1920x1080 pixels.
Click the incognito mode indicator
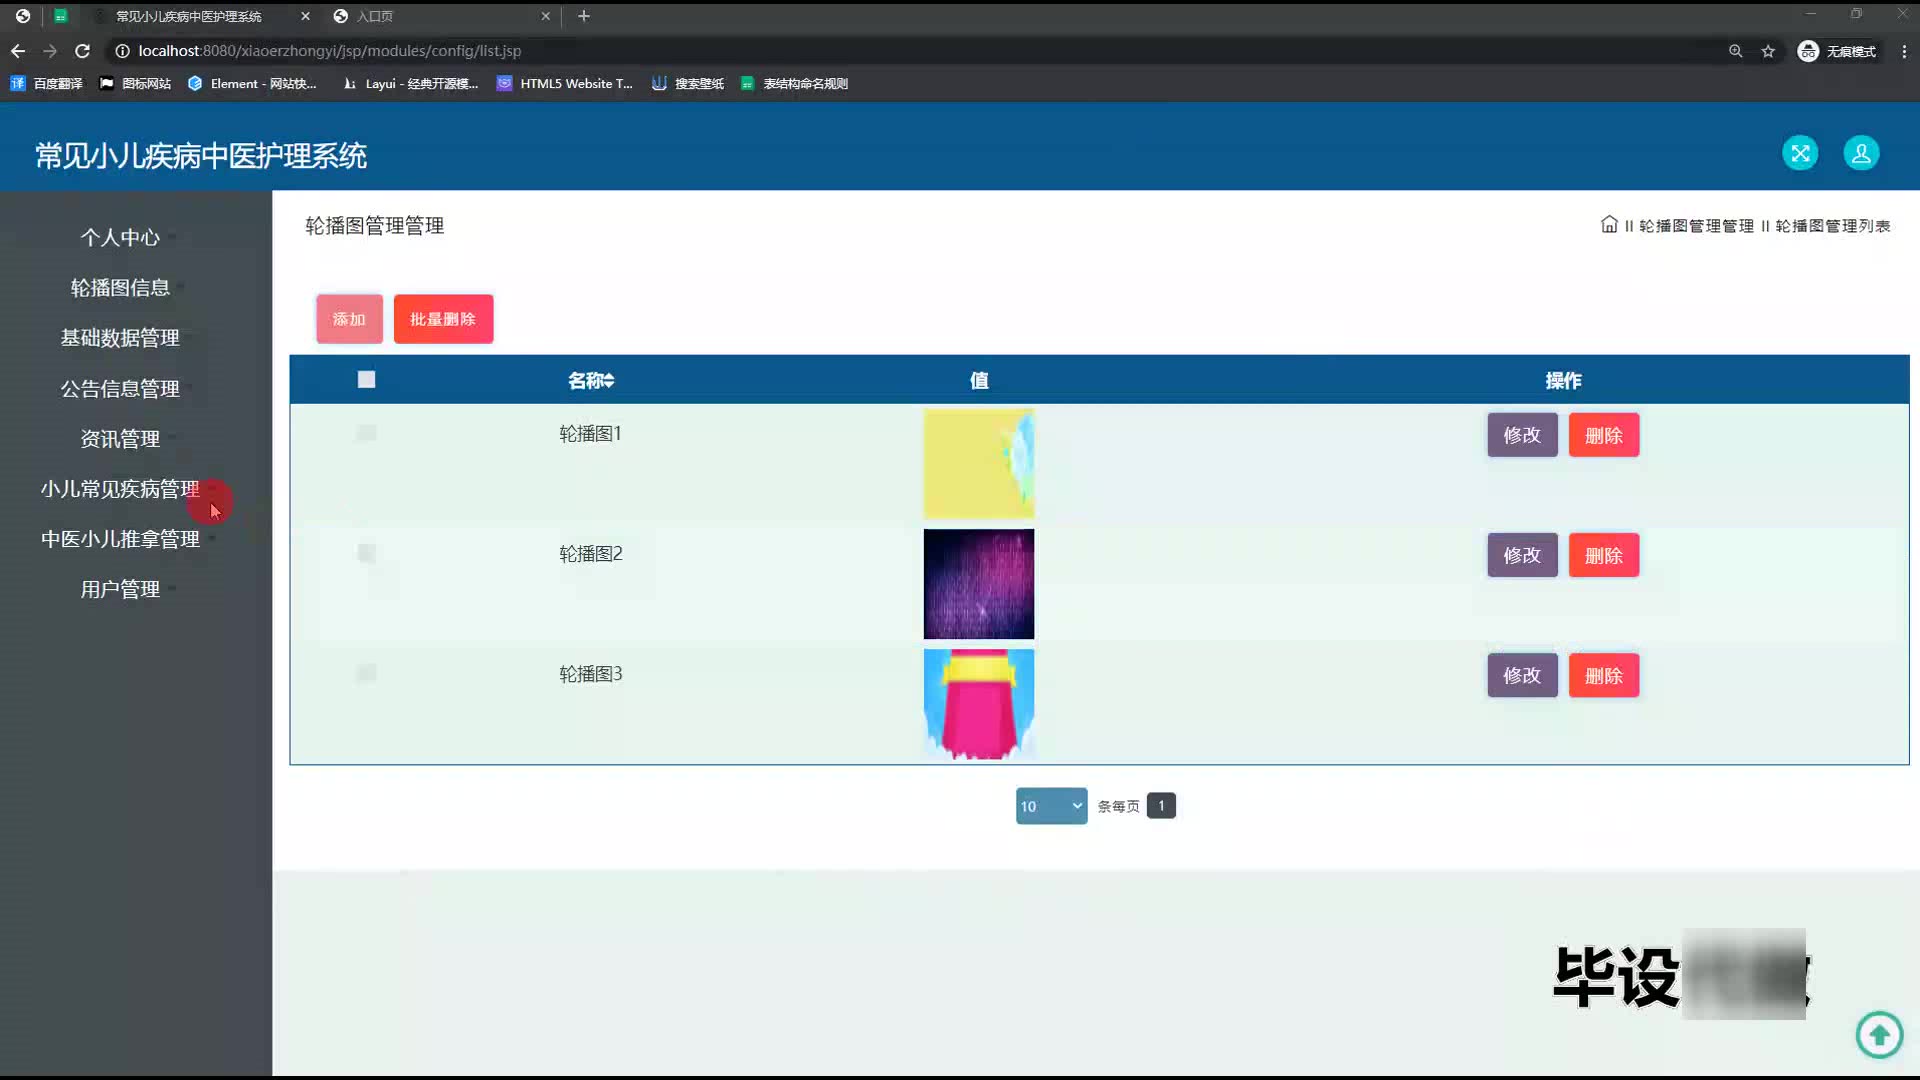click(1837, 51)
